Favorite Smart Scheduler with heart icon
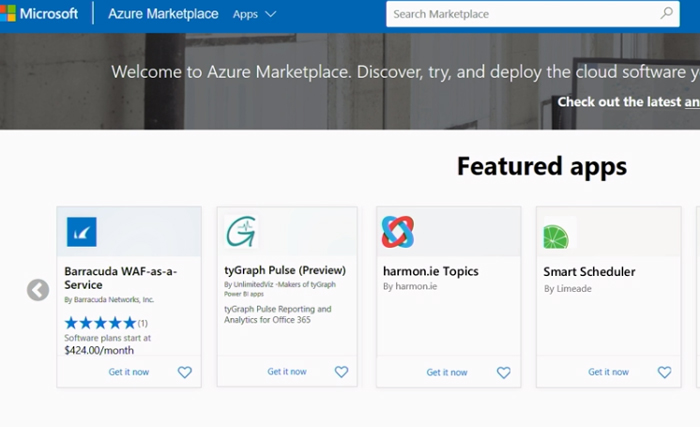The height and width of the screenshot is (427, 700). [664, 372]
